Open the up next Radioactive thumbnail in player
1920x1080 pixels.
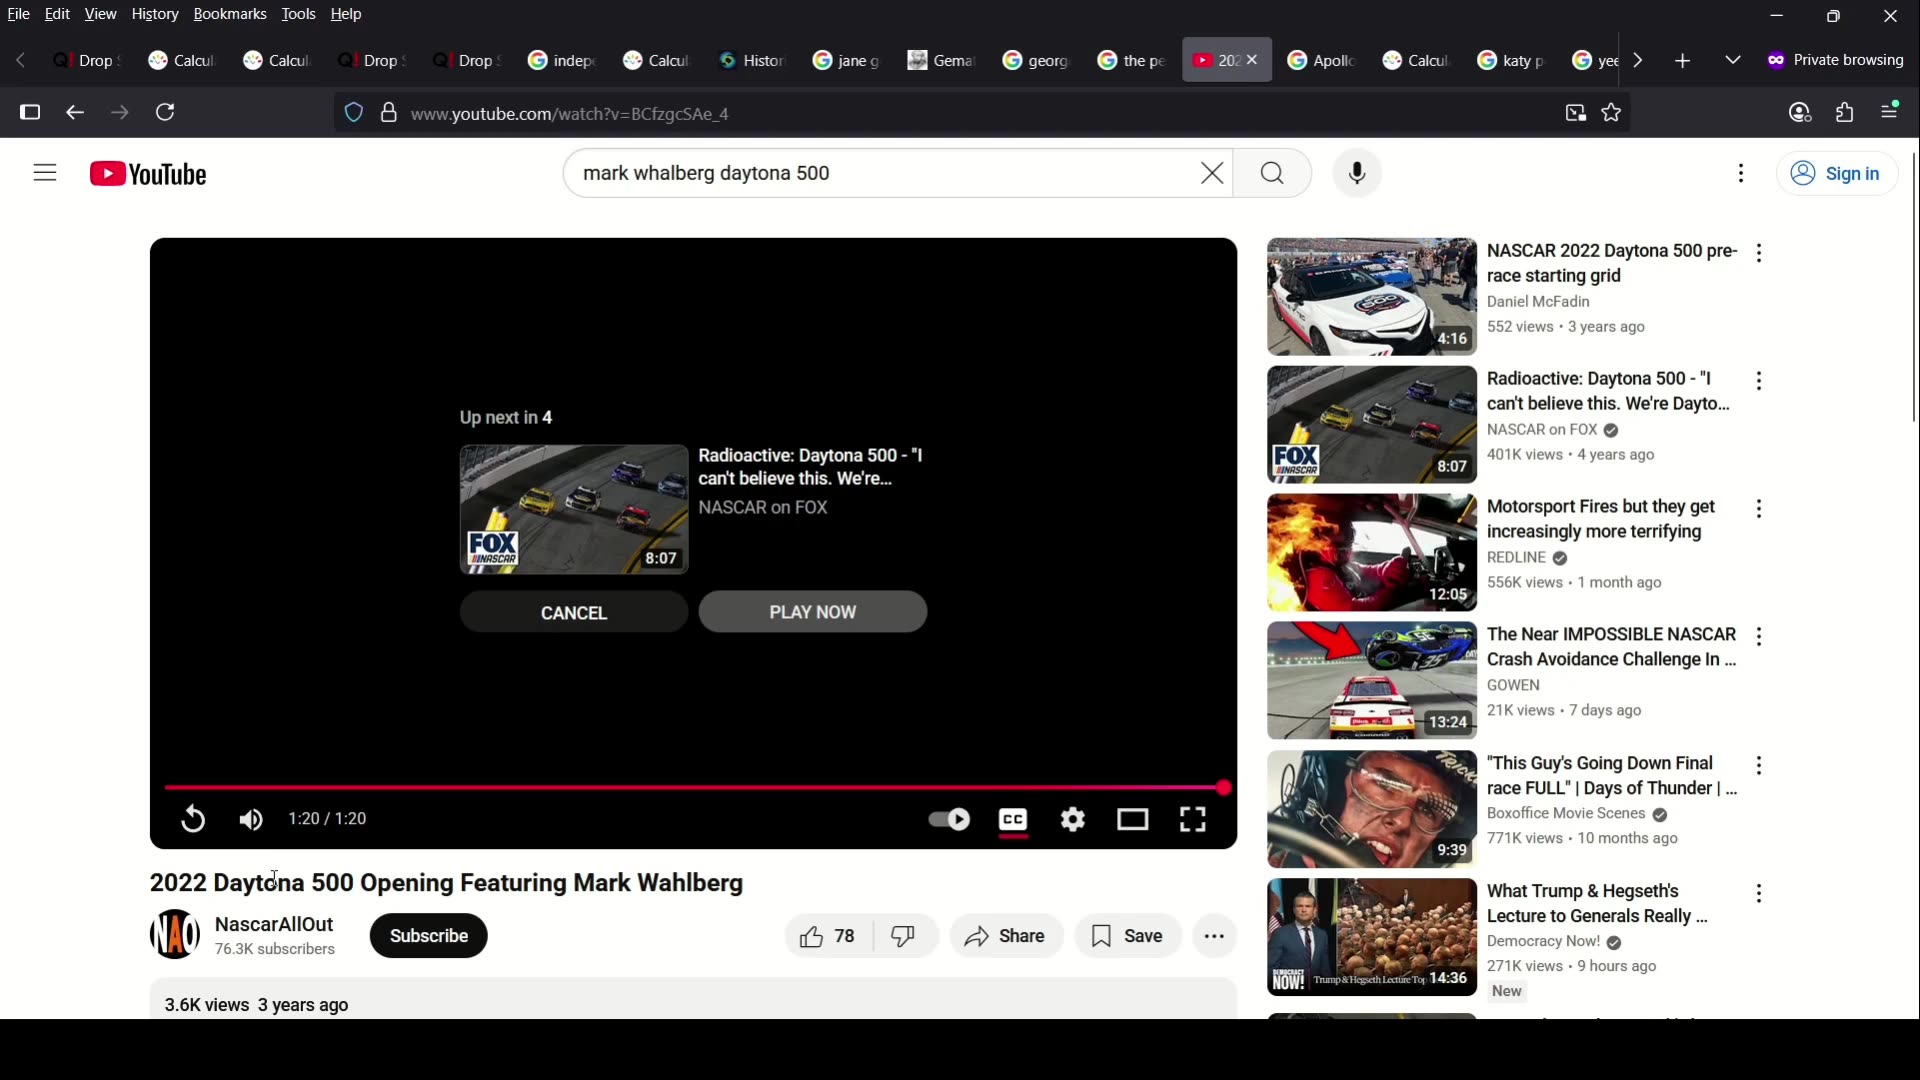[x=574, y=510]
